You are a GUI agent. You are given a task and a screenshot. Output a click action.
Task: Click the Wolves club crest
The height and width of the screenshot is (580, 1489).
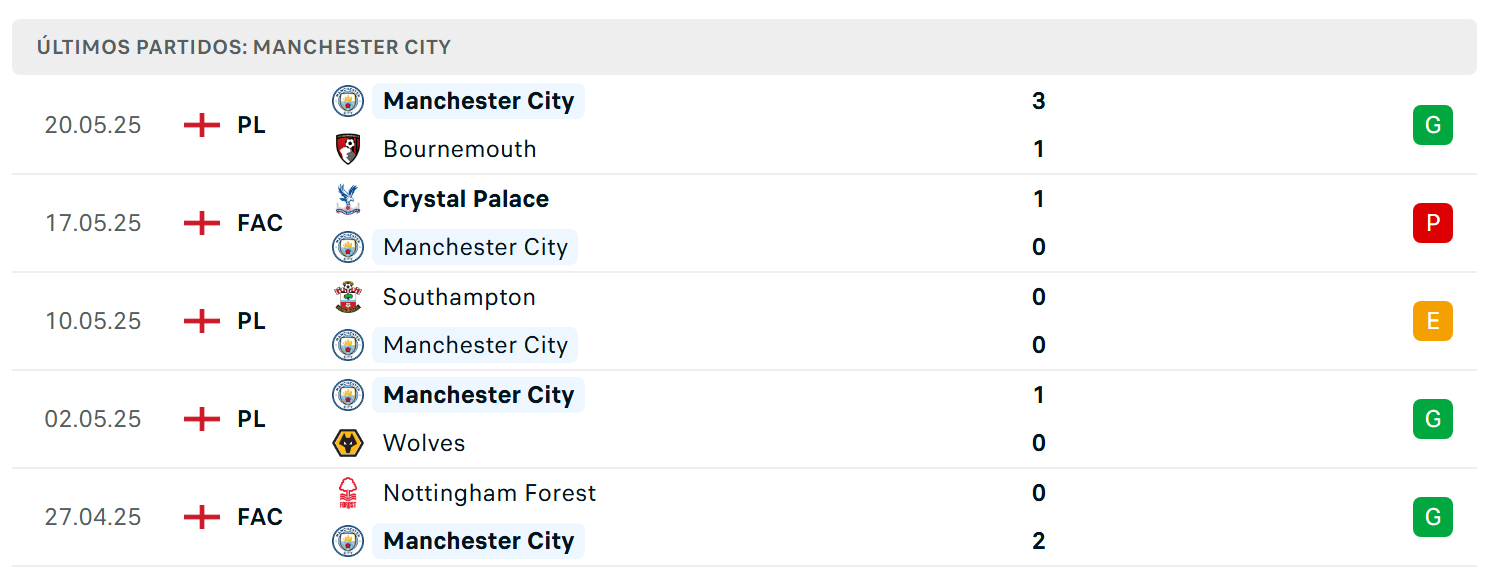pyautogui.click(x=348, y=443)
